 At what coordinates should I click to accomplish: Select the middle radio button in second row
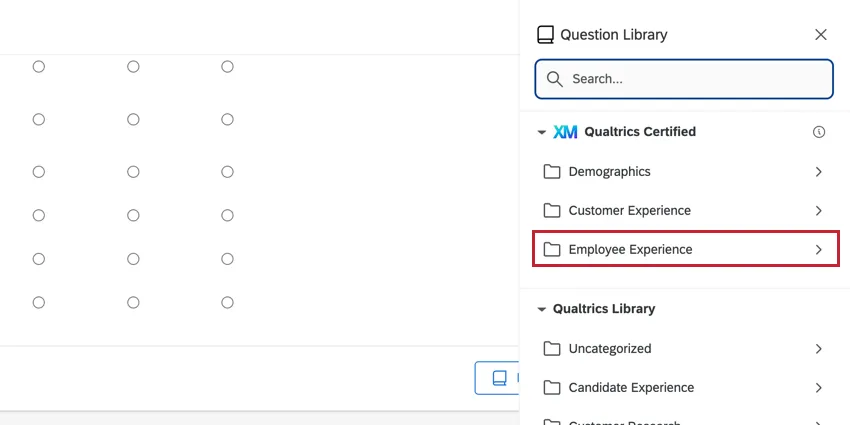pos(133,120)
